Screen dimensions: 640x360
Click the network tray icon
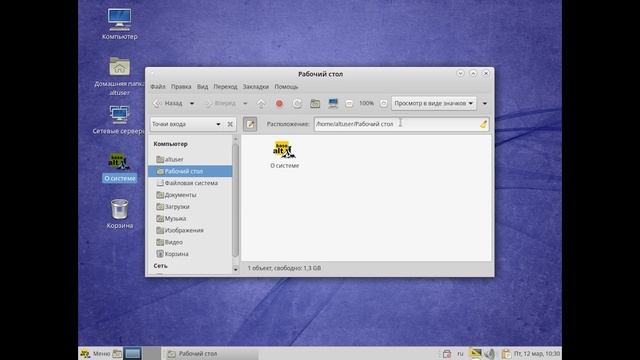(x=475, y=353)
